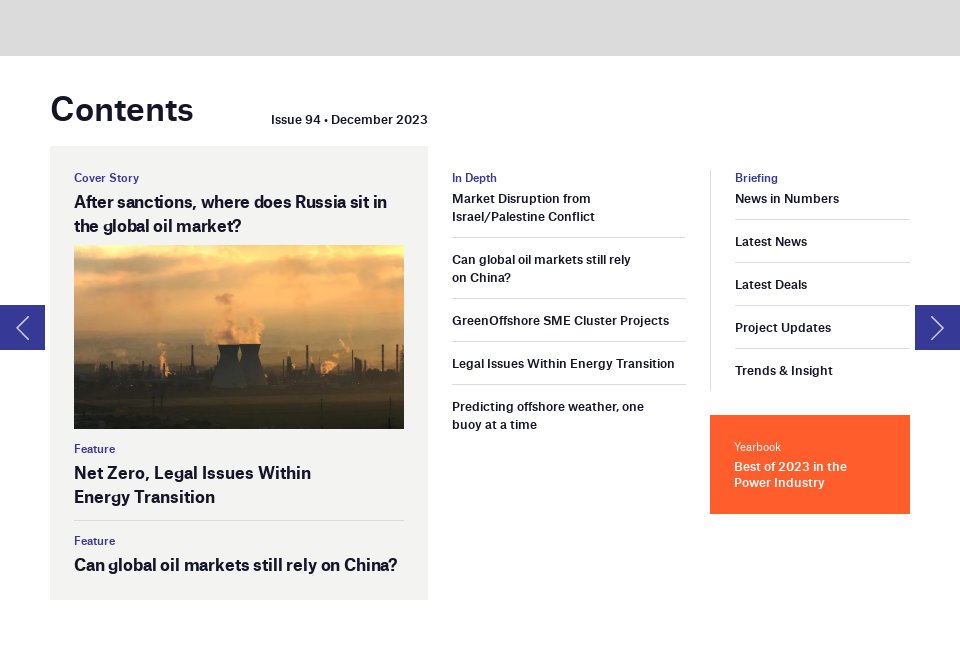The height and width of the screenshot is (655, 960).
Task: Open In Depth China oil markets article
Action: click(x=541, y=269)
